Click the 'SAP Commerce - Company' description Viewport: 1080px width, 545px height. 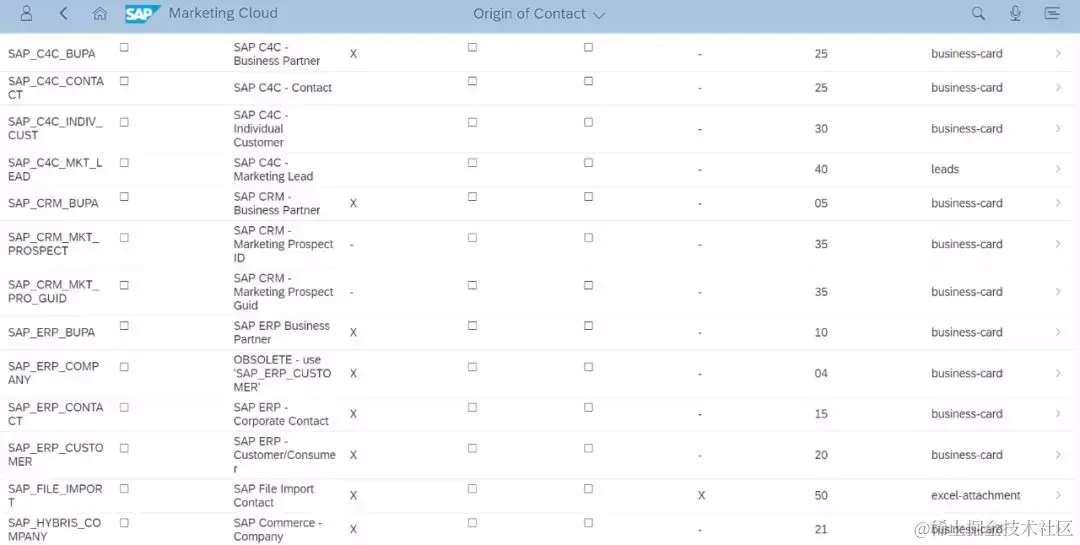click(278, 529)
